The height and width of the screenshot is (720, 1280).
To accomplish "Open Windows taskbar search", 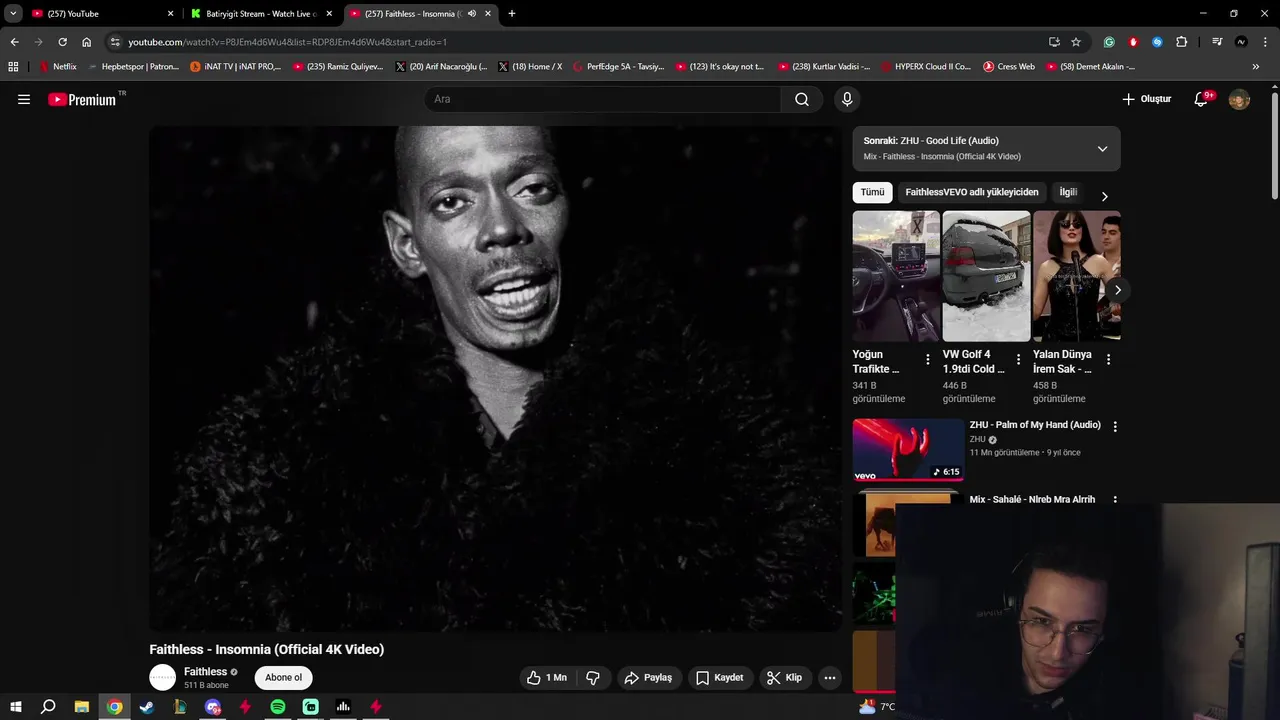I will 48,706.
